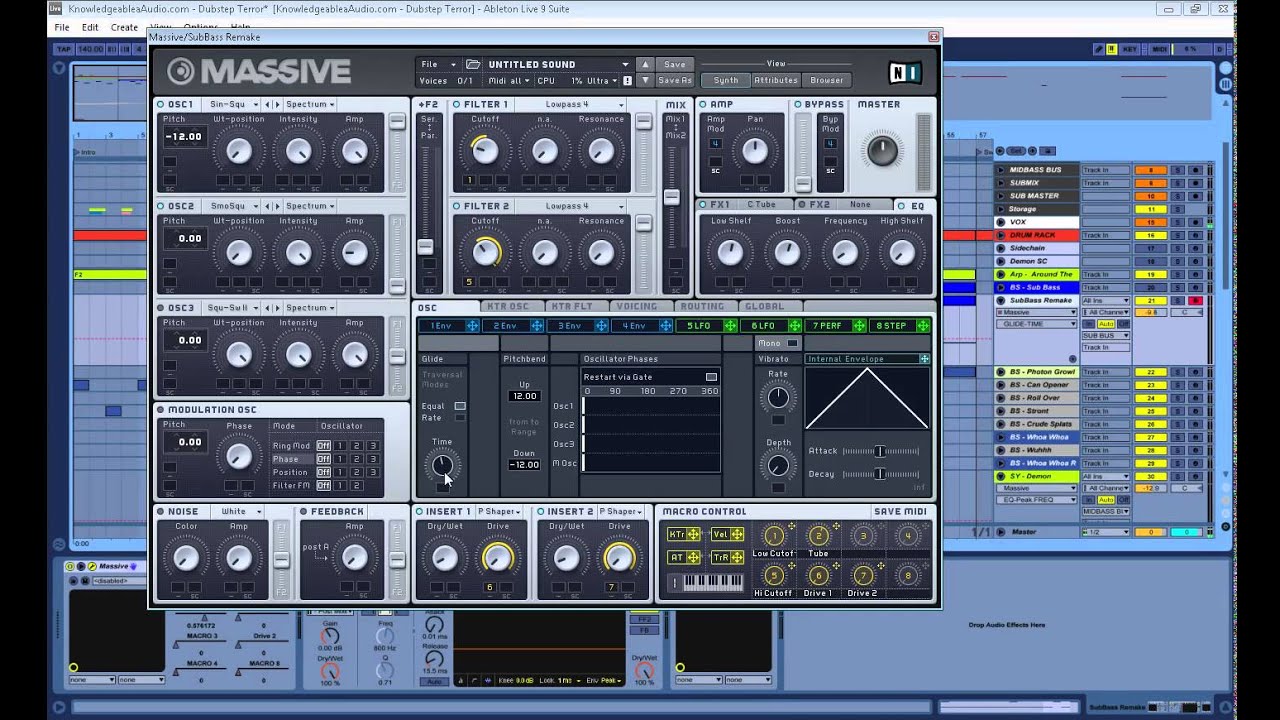Toggle Filter 2 power button
The width and height of the screenshot is (1280, 720).
[456, 206]
